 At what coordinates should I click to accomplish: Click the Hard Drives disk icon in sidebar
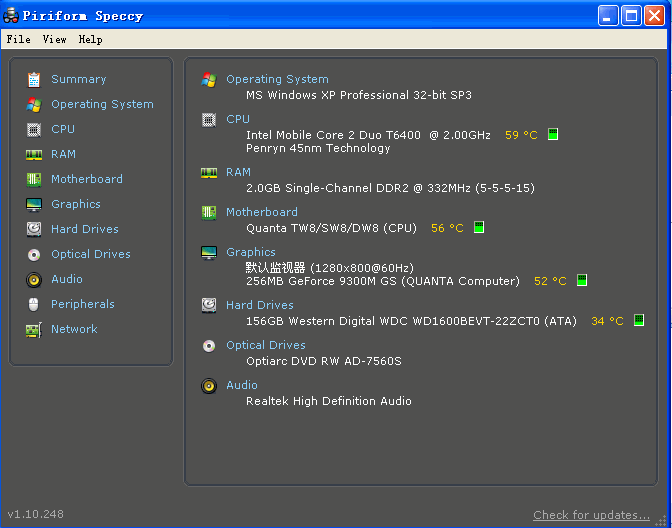tap(34, 229)
